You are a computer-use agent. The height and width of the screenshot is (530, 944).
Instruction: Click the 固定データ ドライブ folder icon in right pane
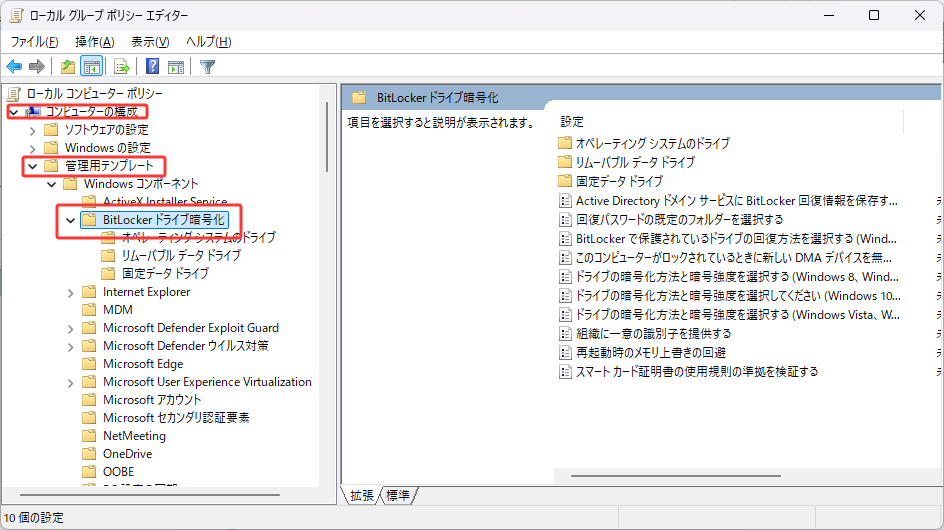pos(565,181)
